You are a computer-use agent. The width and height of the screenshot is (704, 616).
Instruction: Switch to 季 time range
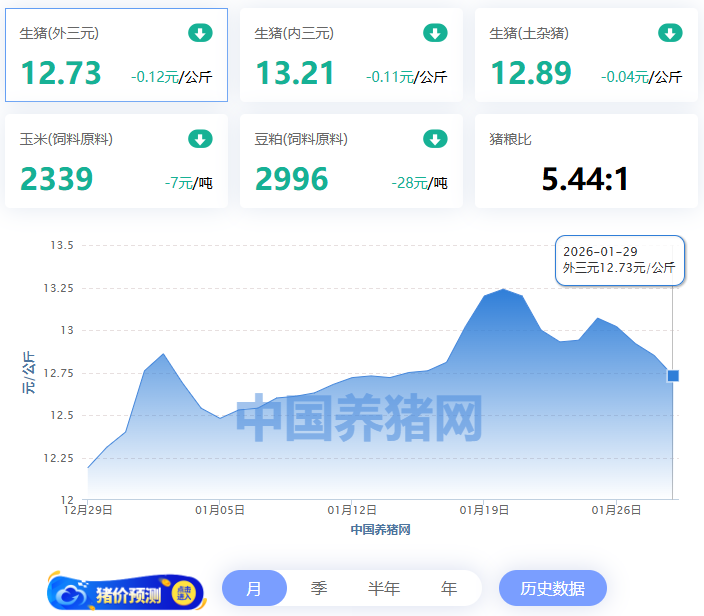coord(319,589)
